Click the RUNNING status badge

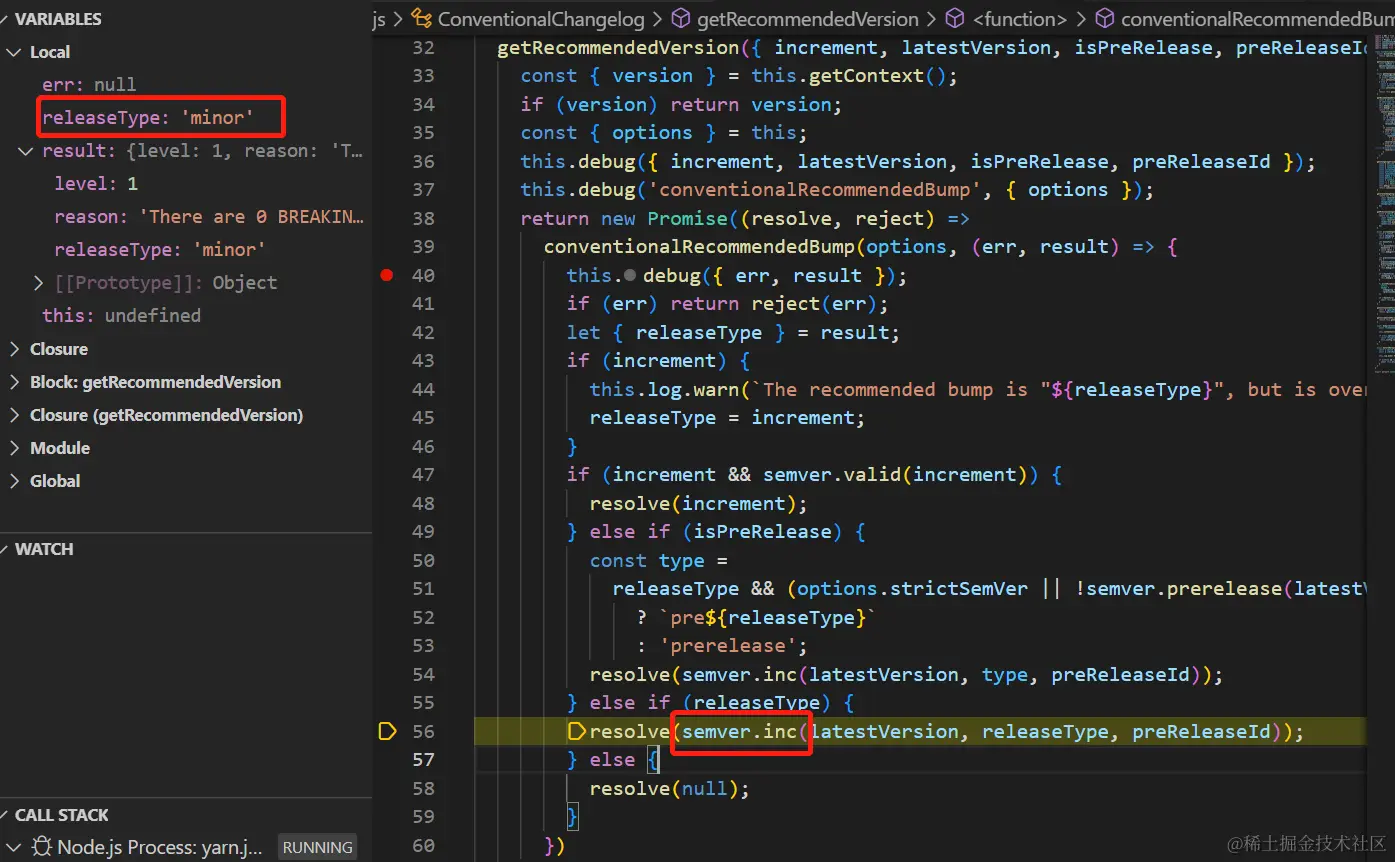coord(317,847)
